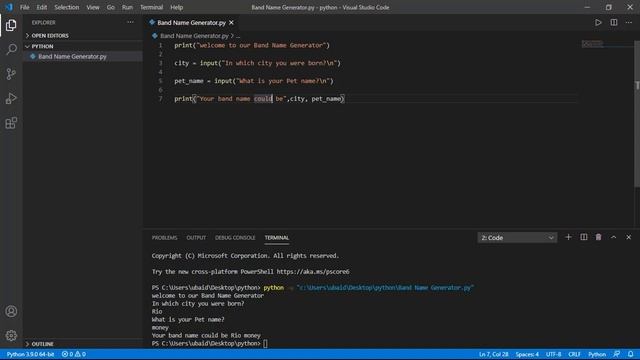This screenshot has height=360, width=640.
Task: Show errors and warnings count
Action: [73, 354]
